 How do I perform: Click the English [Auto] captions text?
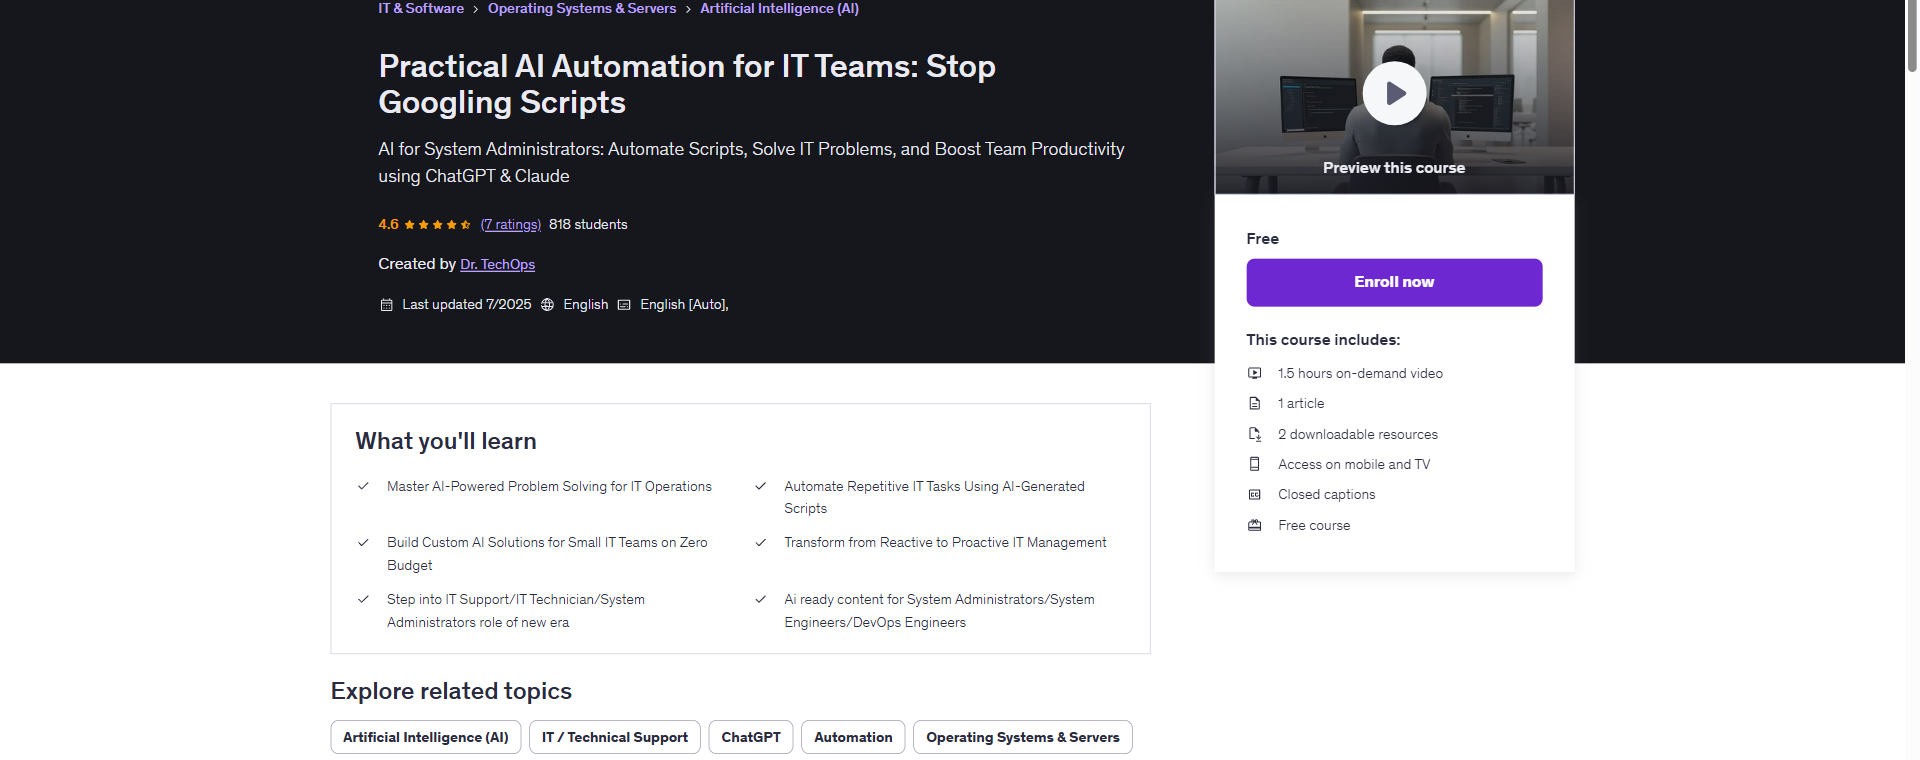(x=684, y=305)
